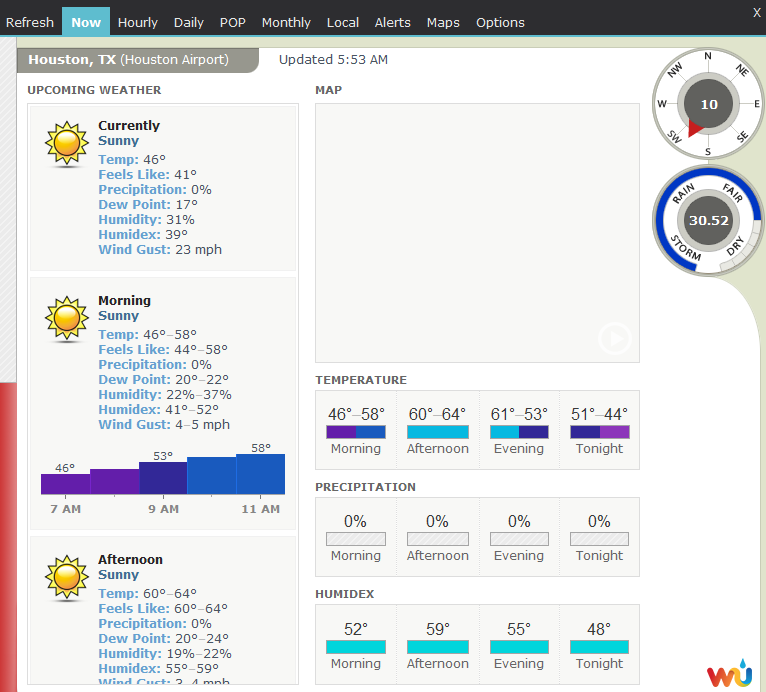Play the map animation
766x692 pixels.
coord(614,340)
